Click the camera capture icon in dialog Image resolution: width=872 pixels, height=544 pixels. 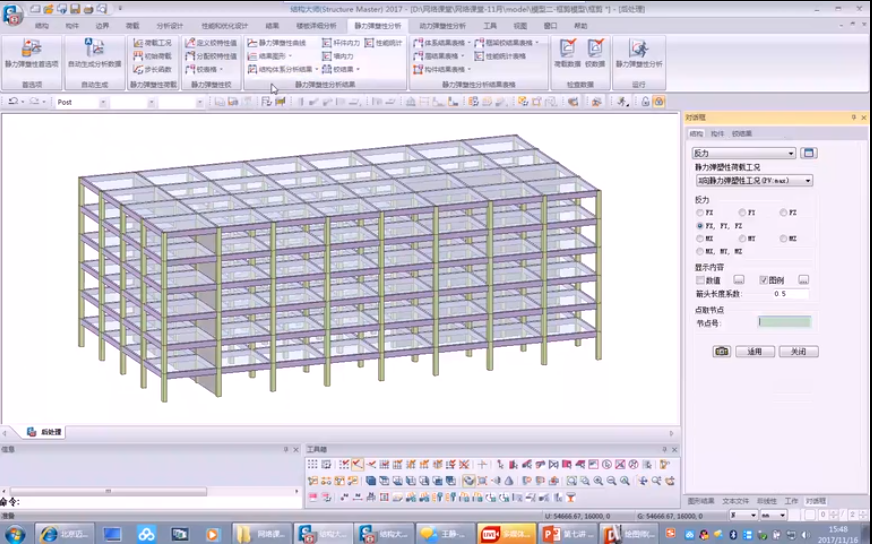pyautogui.click(x=721, y=352)
